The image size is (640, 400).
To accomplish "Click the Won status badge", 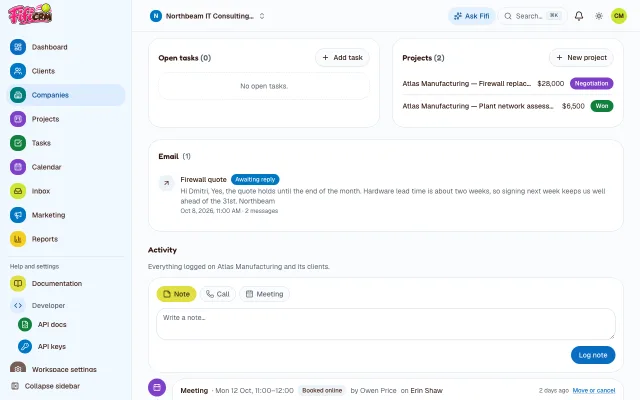I will point(602,106).
